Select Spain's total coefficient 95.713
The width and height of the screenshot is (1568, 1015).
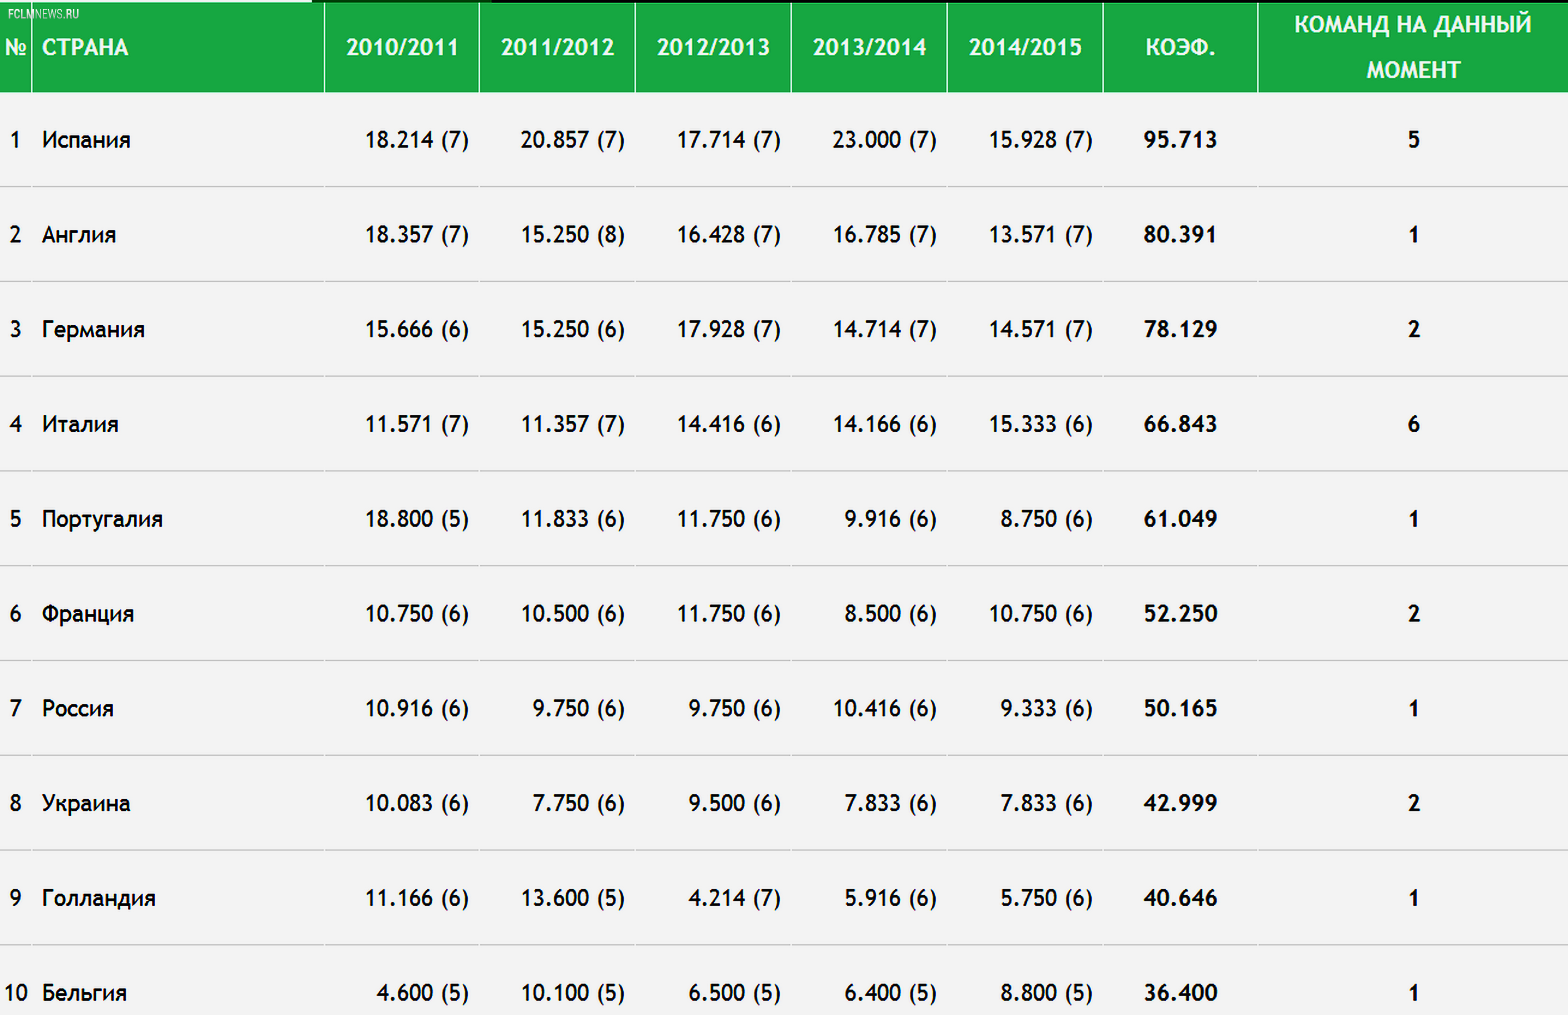(1180, 140)
